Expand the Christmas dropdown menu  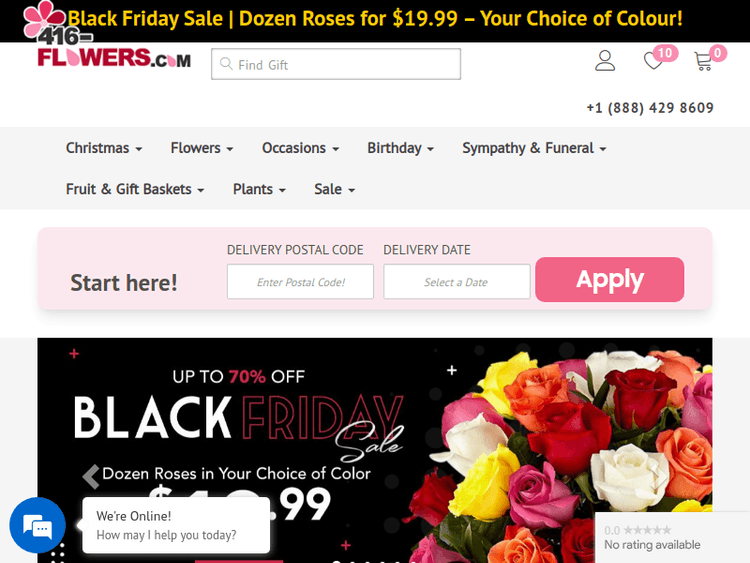point(104,148)
